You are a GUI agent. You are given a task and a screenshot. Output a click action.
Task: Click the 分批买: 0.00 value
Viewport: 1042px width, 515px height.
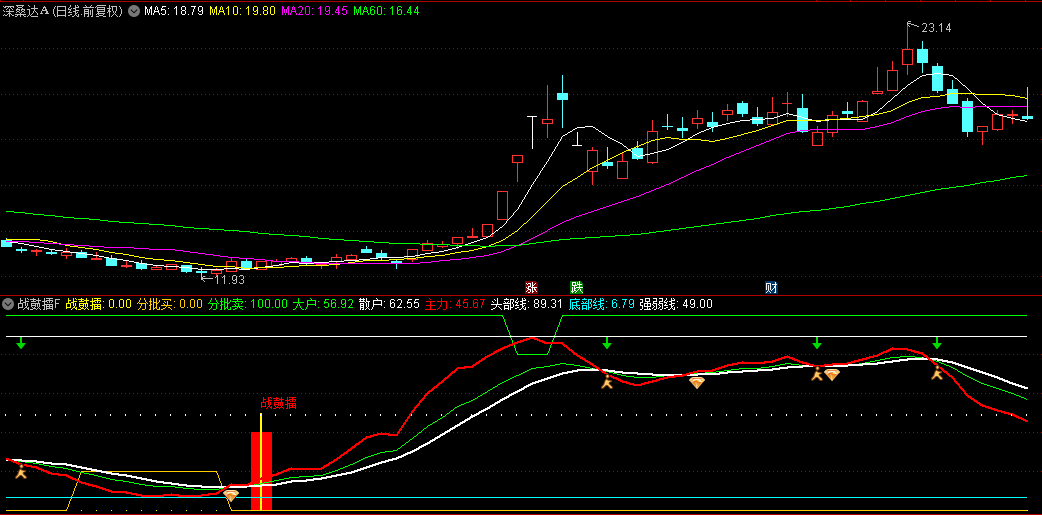click(169, 304)
